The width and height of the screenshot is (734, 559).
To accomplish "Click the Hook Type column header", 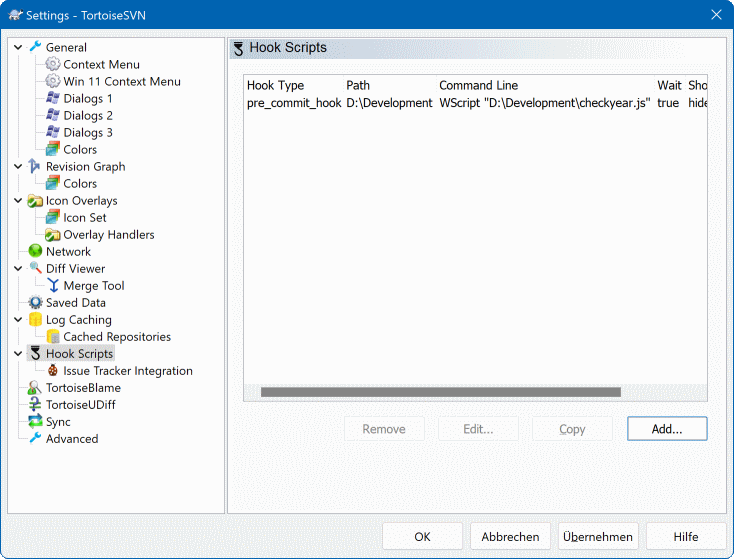I will coord(294,85).
